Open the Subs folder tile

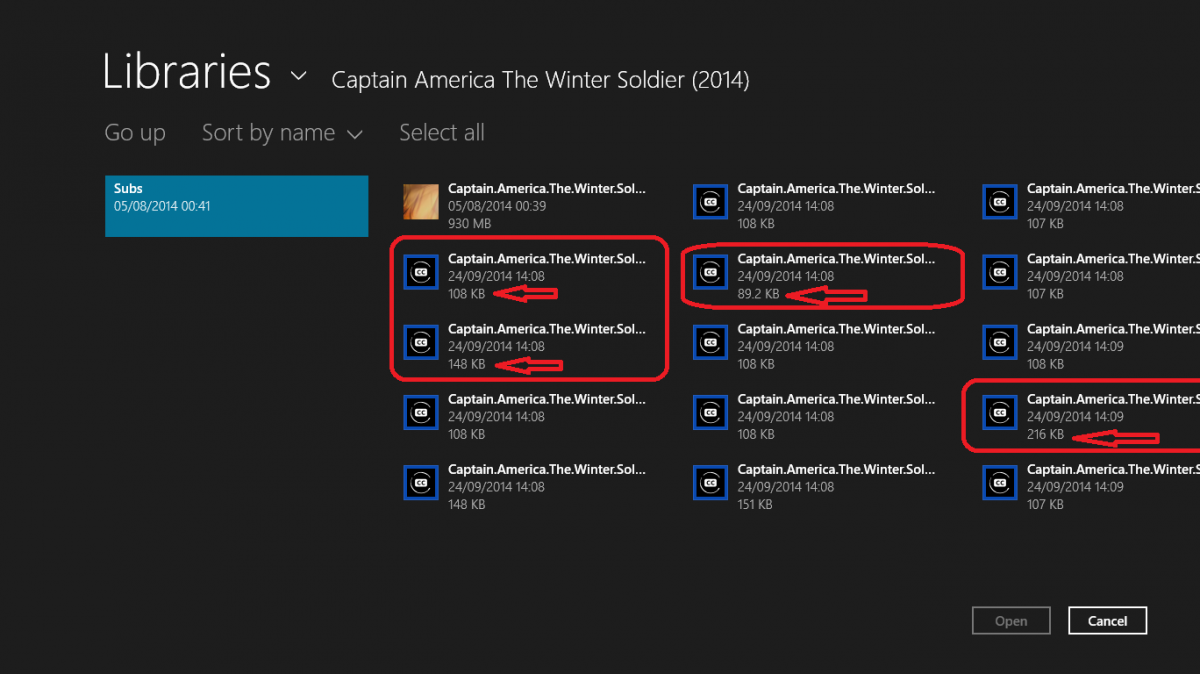click(x=237, y=206)
